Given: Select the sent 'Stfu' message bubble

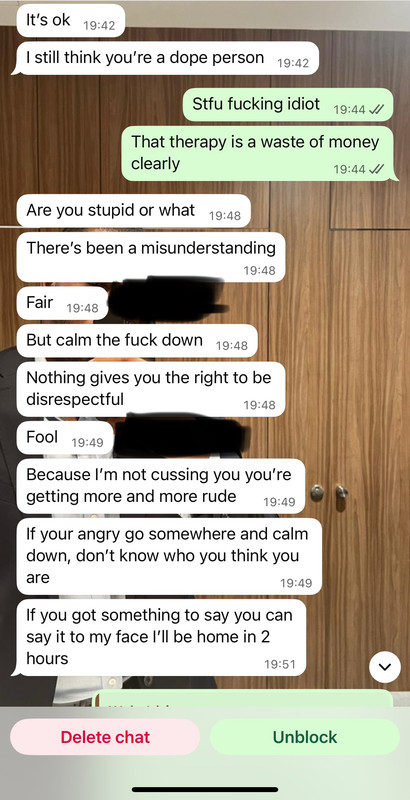Looking at the screenshot, I should point(288,105).
